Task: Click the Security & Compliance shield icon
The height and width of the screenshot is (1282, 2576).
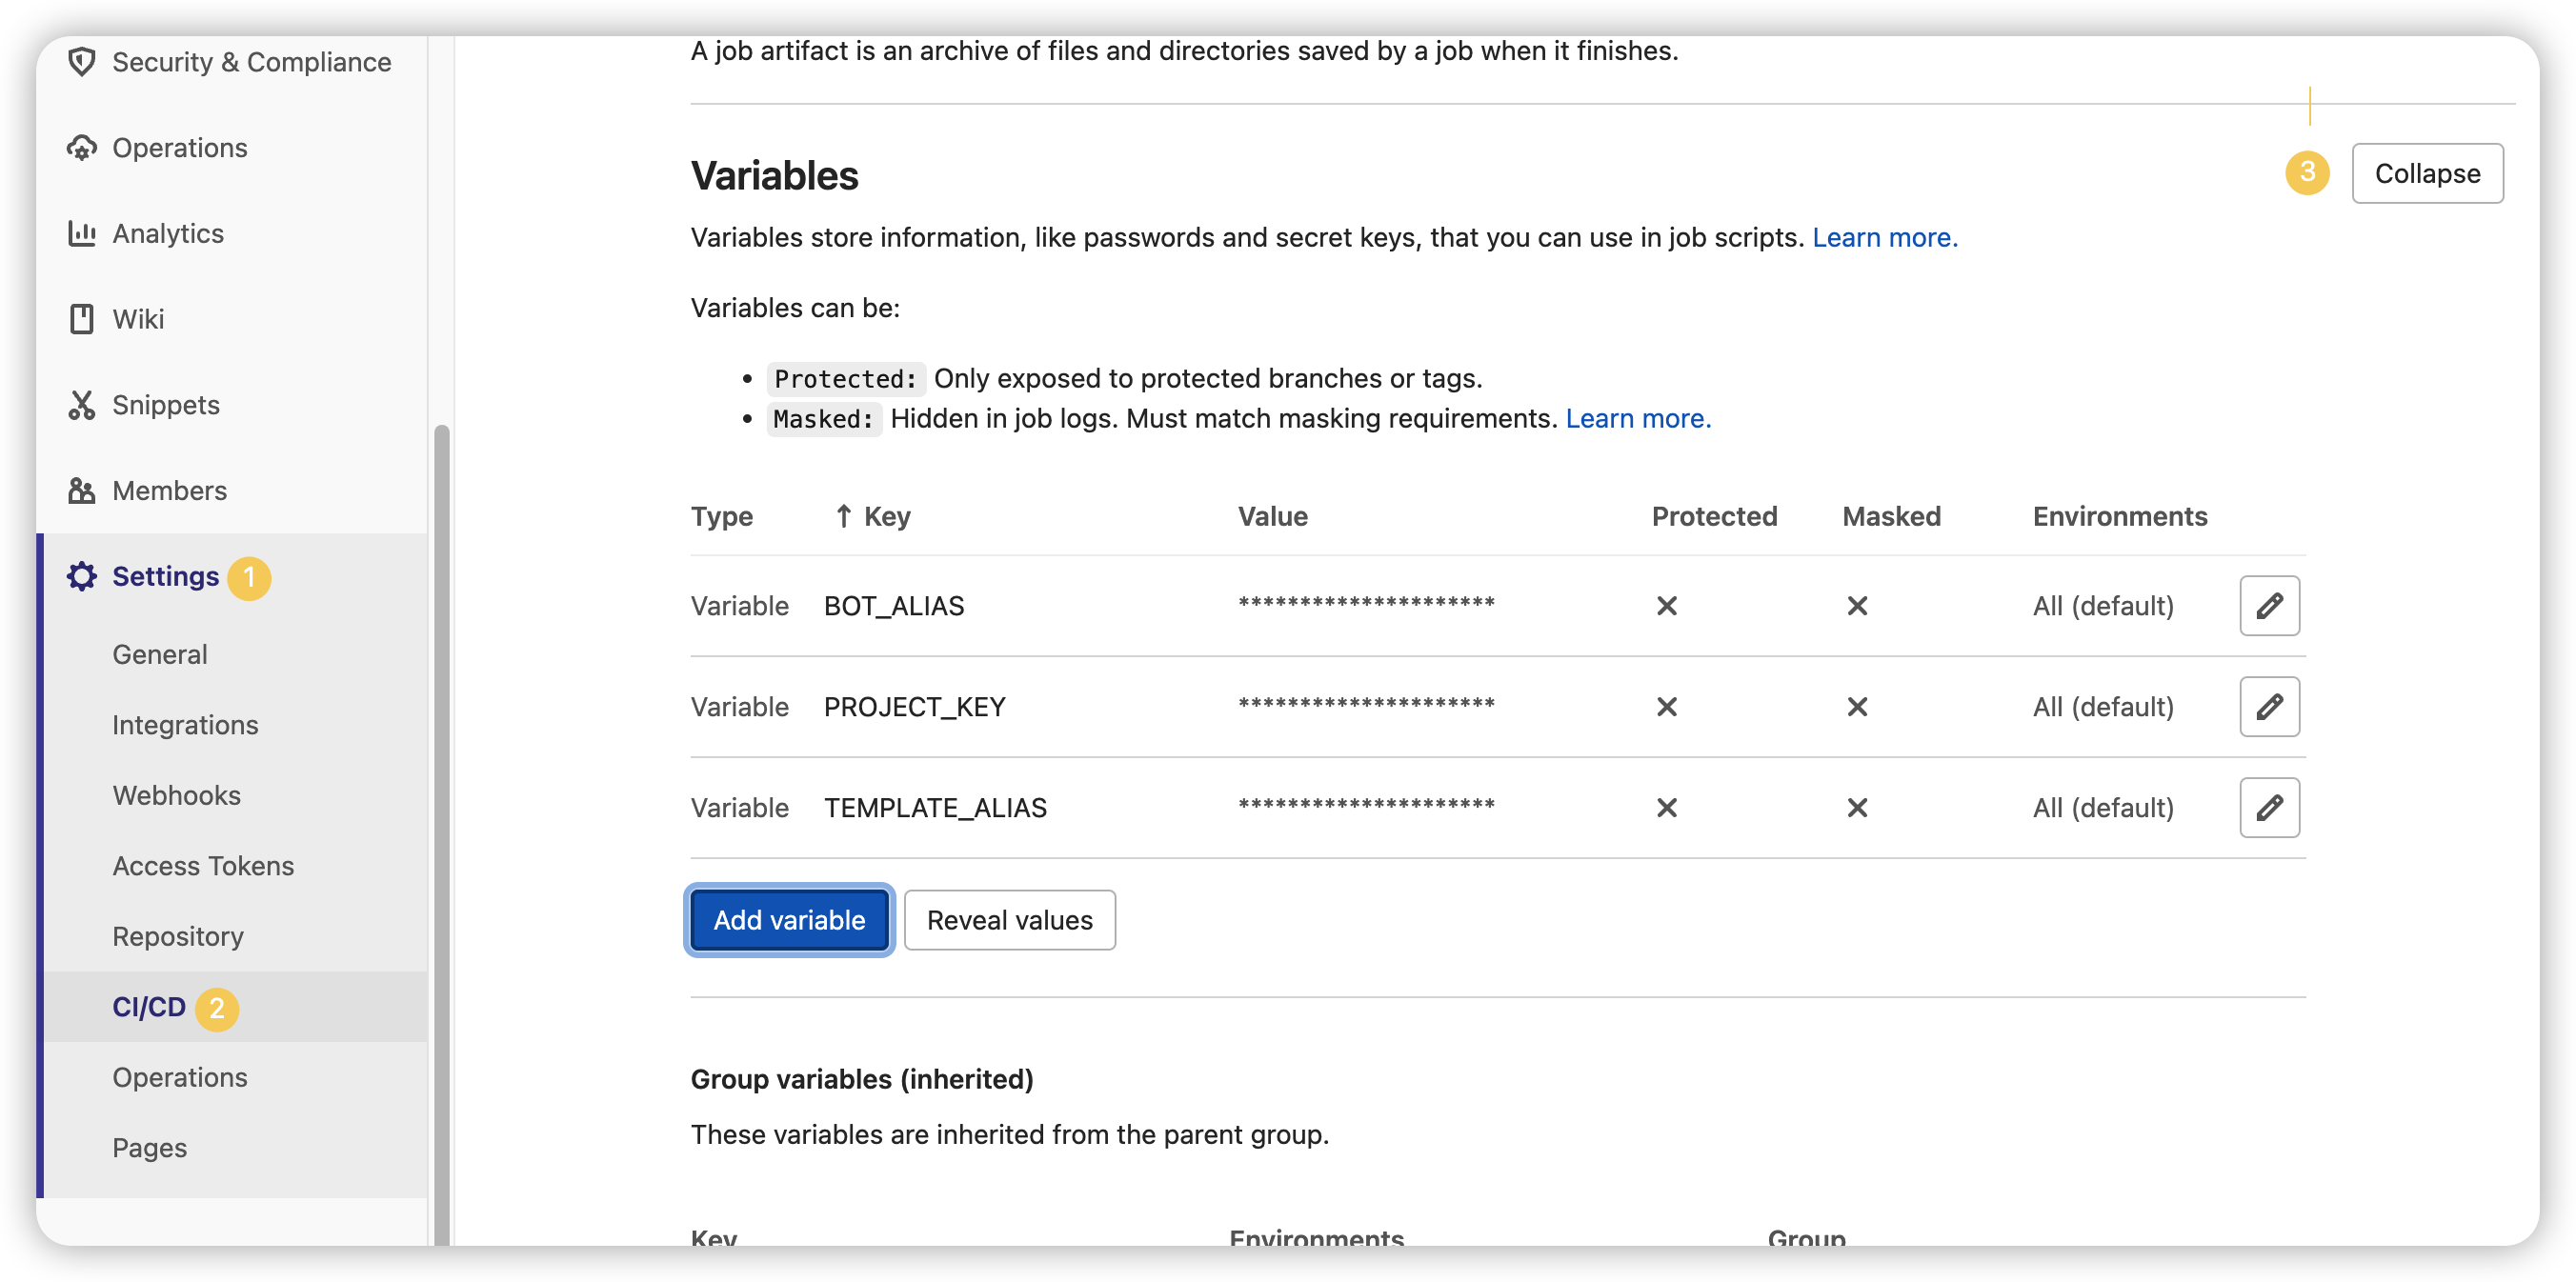Action: [x=82, y=62]
